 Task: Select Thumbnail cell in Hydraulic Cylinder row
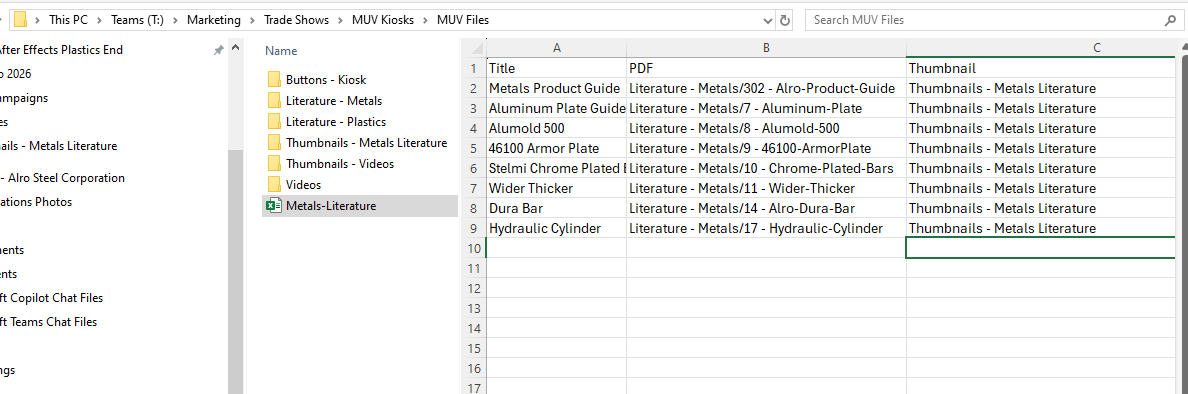click(1041, 228)
